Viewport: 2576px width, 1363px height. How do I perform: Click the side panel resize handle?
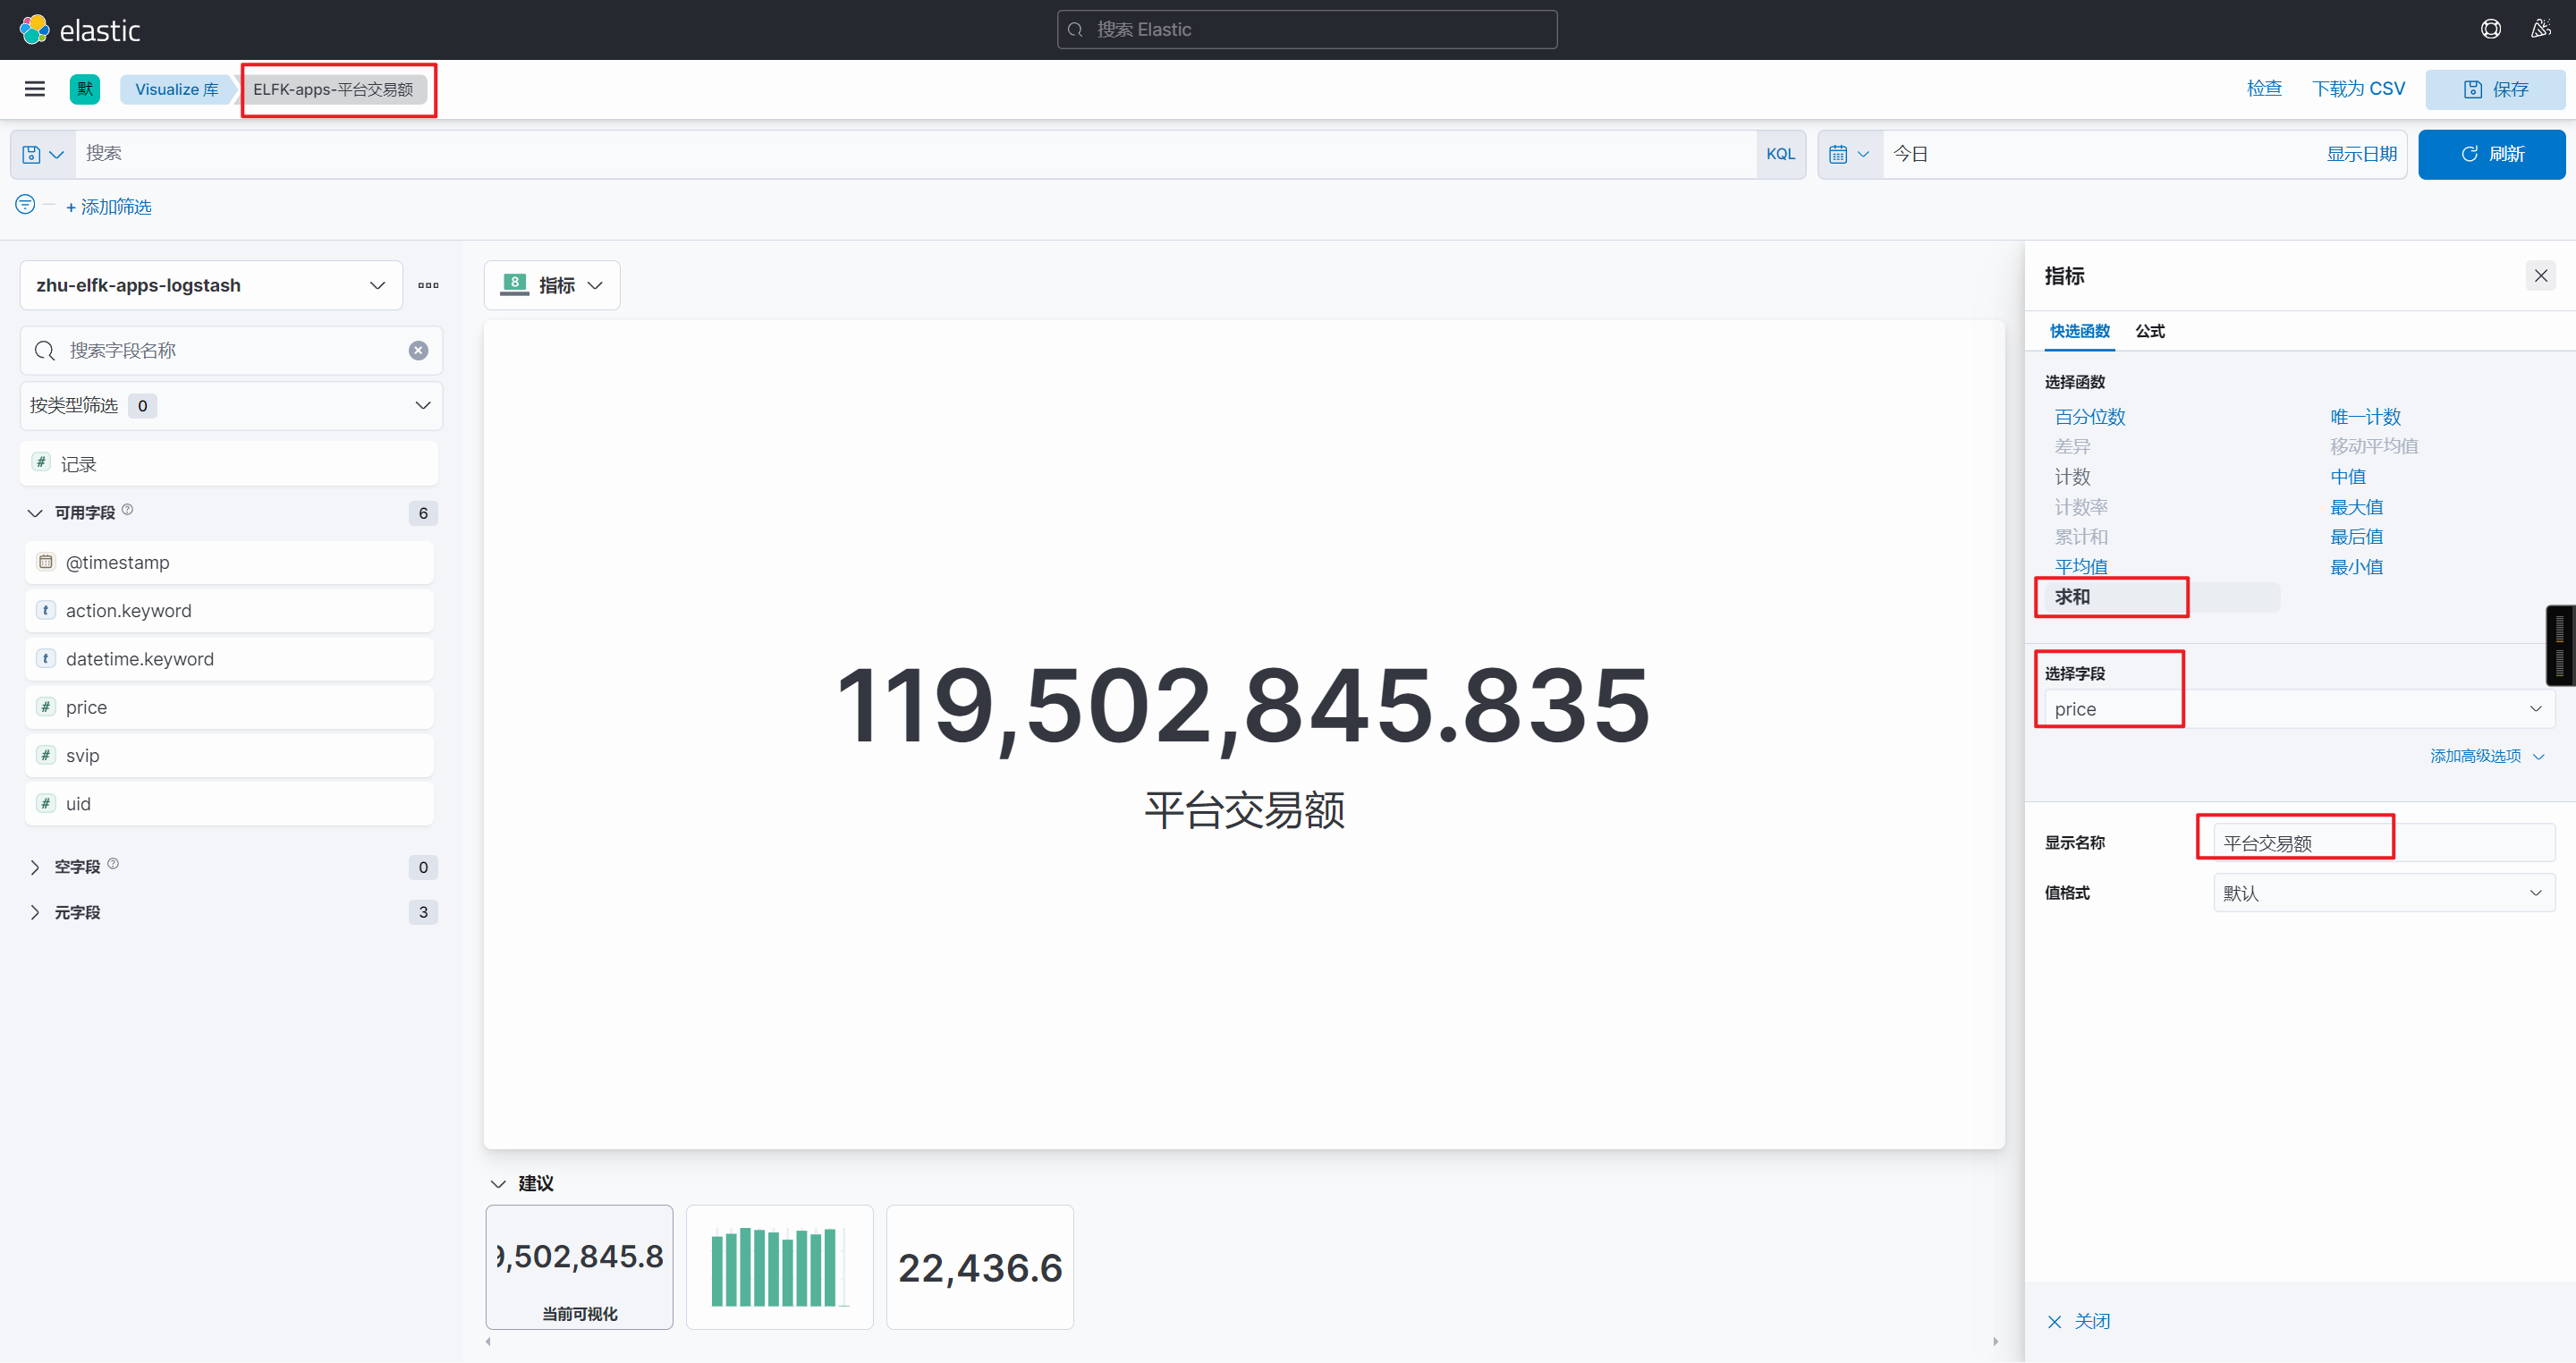(x=2560, y=646)
